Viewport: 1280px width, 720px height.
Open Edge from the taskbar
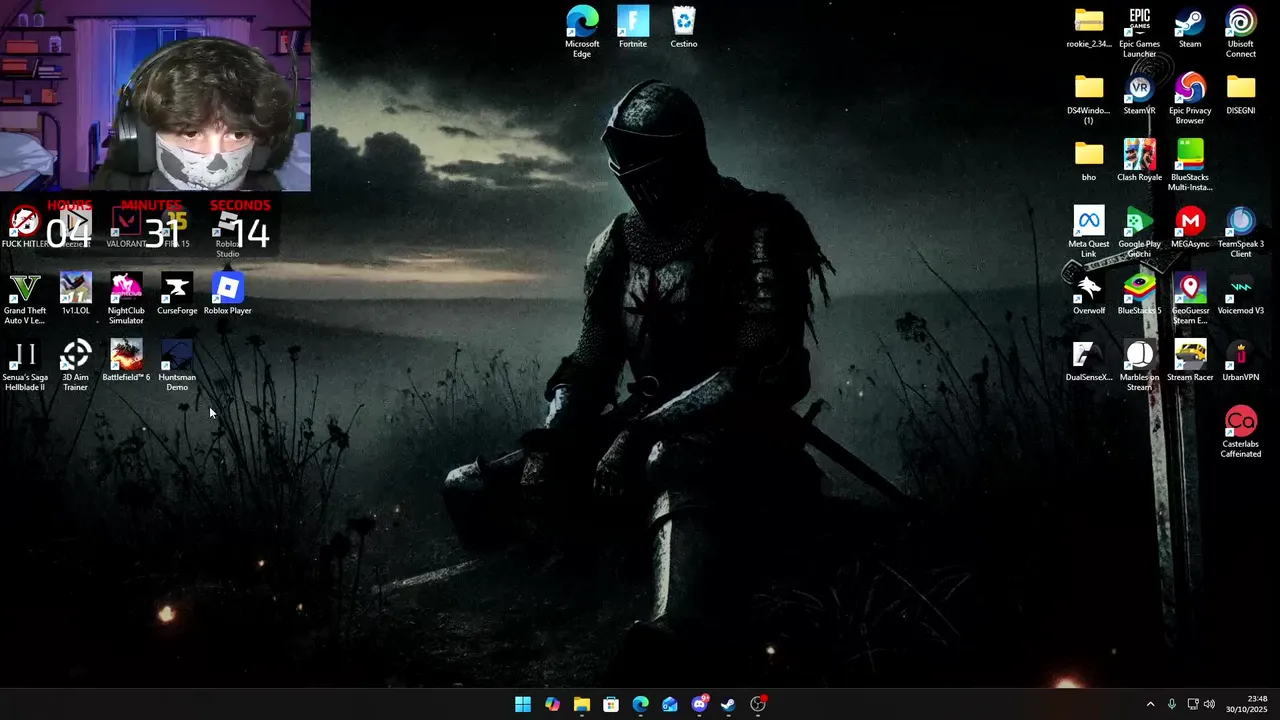pyautogui.click(x=640, y=704)
